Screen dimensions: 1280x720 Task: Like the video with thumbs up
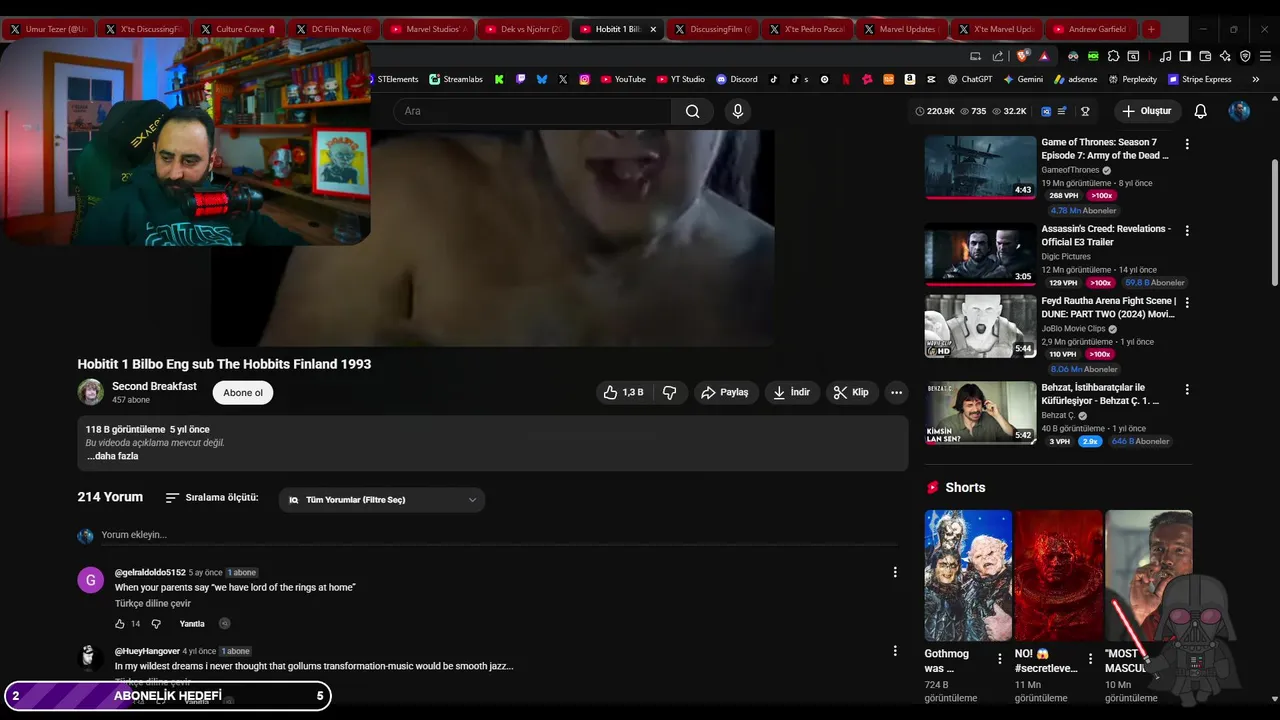[623, 393]
